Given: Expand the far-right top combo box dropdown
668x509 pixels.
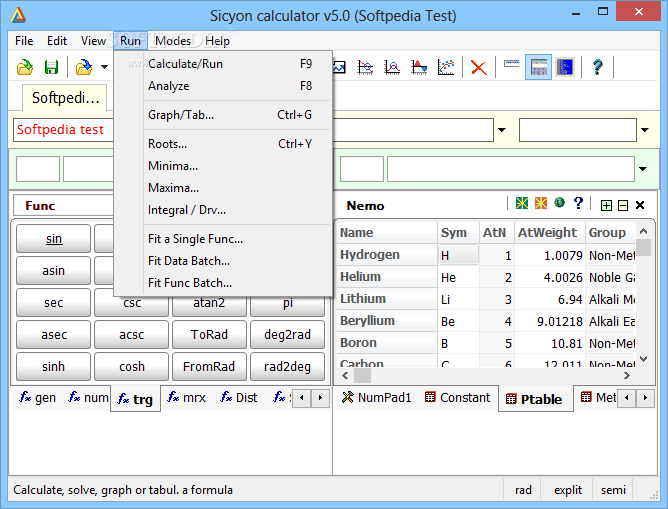Looking at the screenshot, I should pos(645,130).
